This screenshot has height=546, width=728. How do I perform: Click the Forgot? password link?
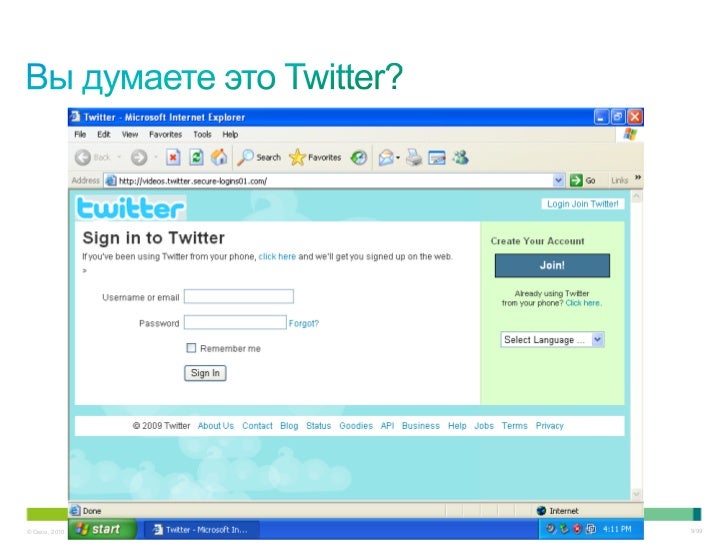click(304, 323)
